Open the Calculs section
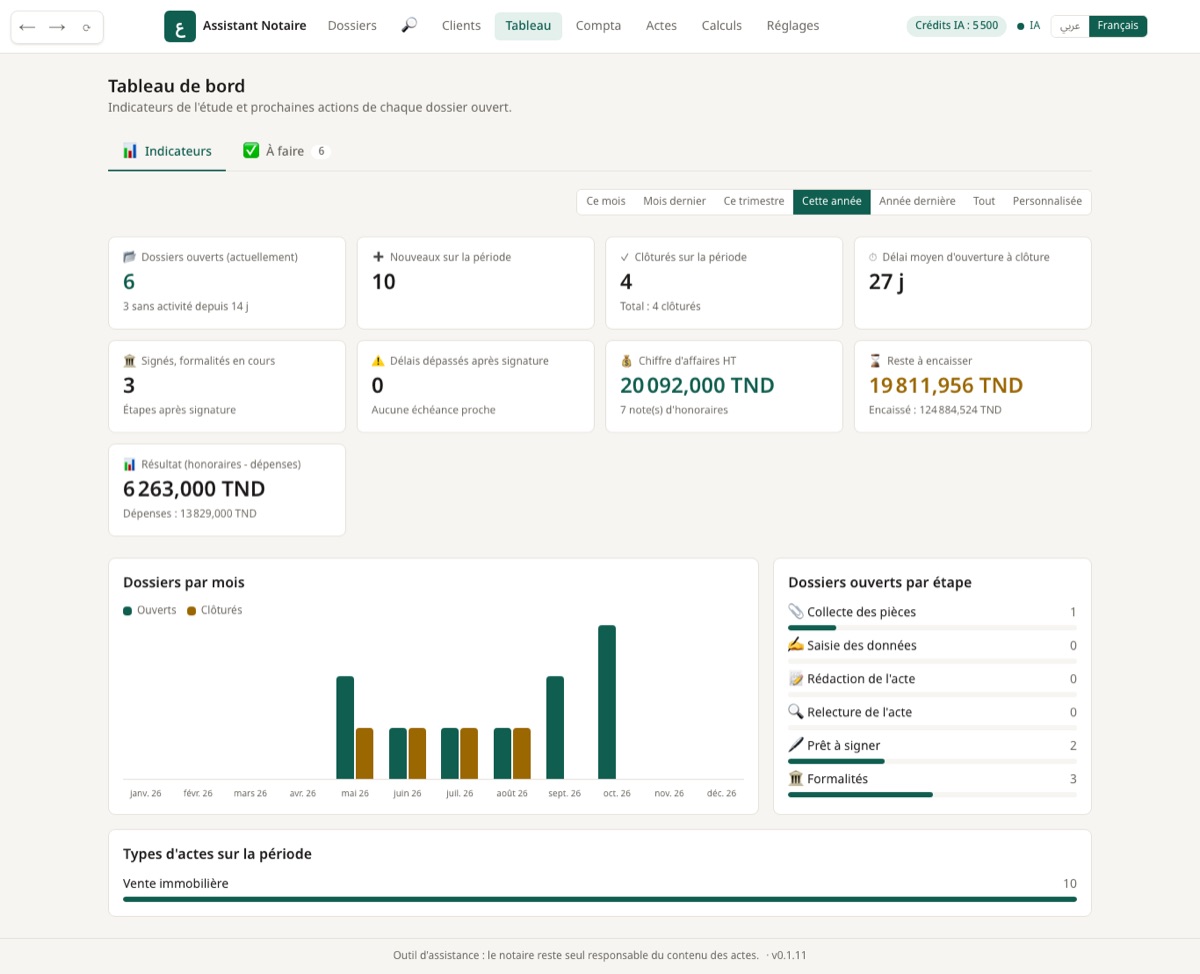 [722, 26]
